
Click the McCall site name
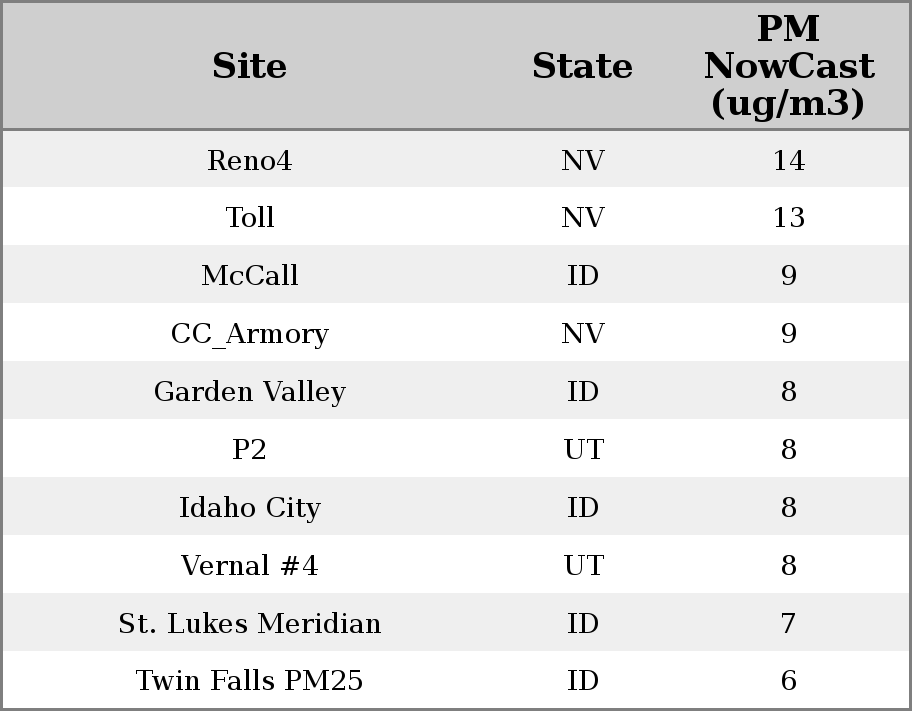click(249, 275)
